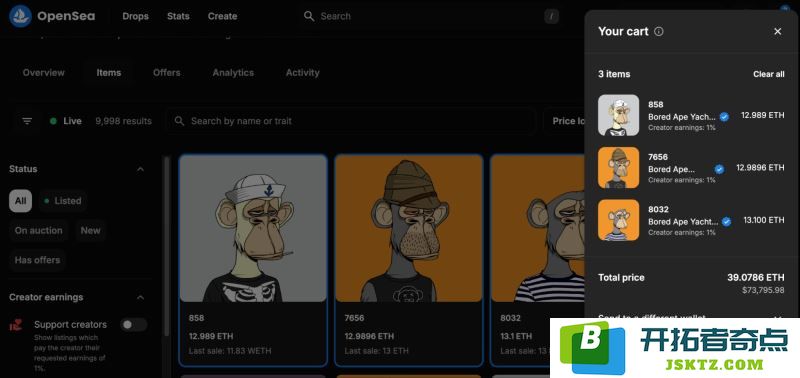The height and width of the screenshot is (378, 800).
Task: Click the $73,795.98 total value
Action: point(764,290)
